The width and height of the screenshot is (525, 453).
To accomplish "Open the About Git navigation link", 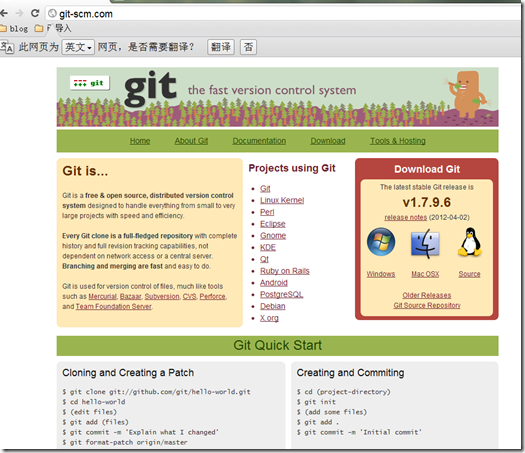I will (191, 141).
